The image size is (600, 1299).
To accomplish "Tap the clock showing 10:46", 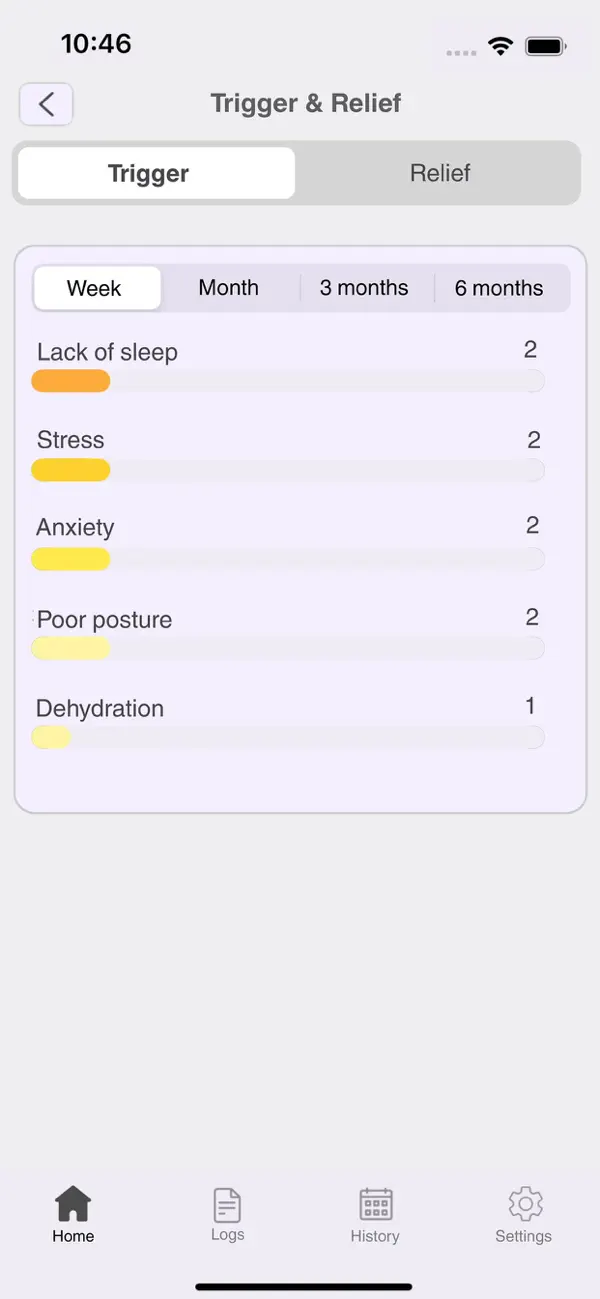I will [x=96, y=44].
